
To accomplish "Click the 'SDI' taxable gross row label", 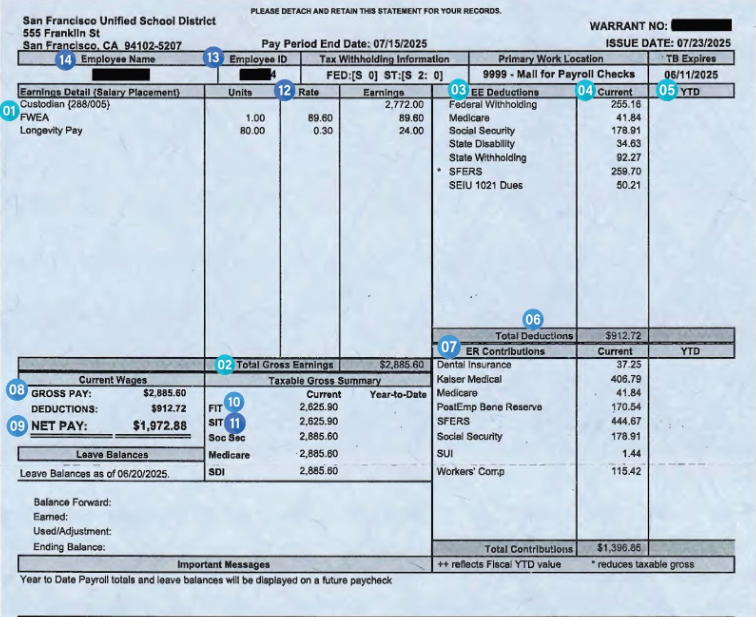I will point(216,472).
